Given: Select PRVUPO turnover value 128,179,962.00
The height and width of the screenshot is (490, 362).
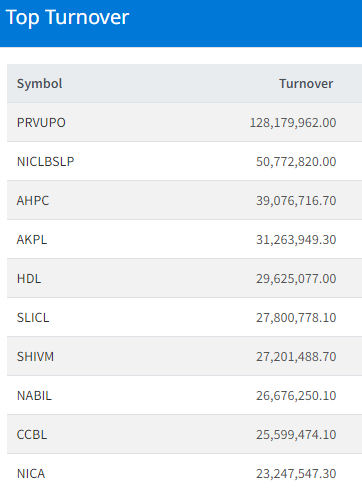Looking at the screenshot, I should click(x=293, y=123).
